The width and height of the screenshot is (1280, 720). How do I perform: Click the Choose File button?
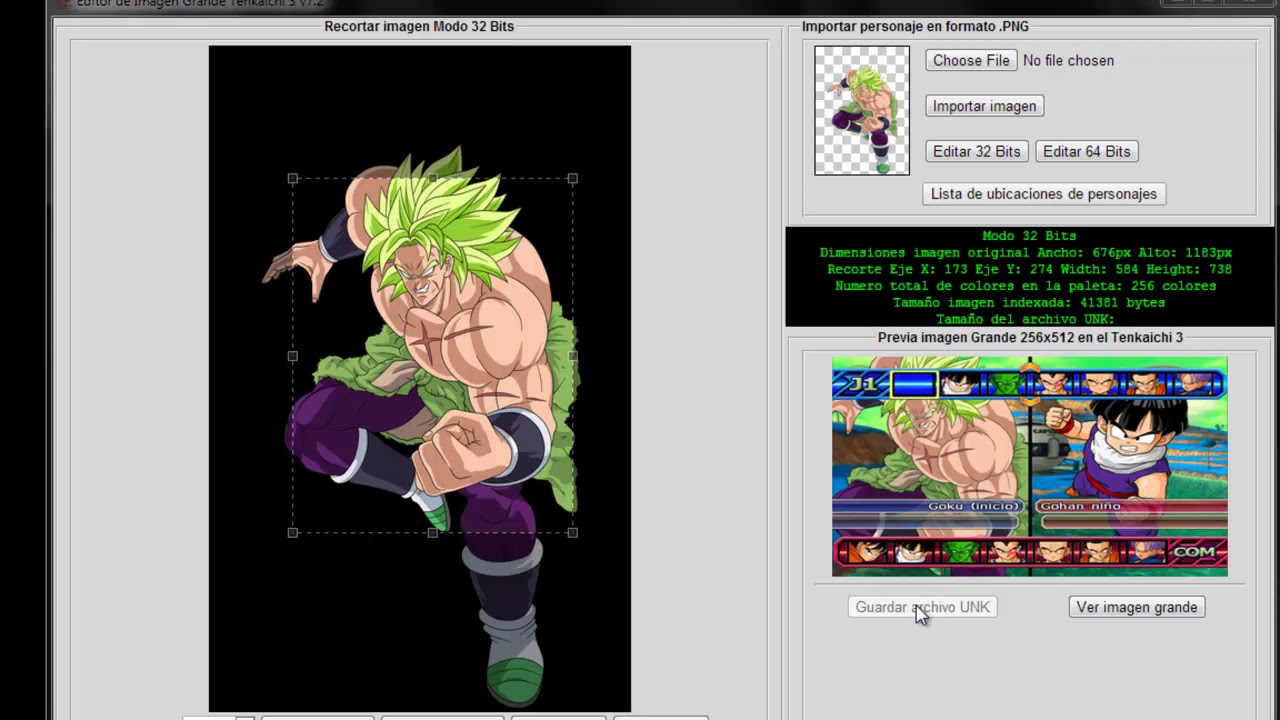[971, 60]
